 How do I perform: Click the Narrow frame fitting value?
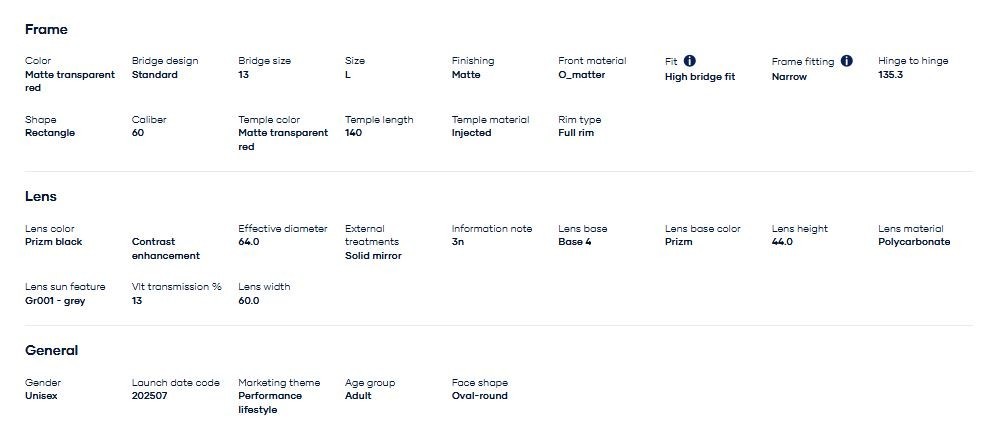[x=789, y=77]
